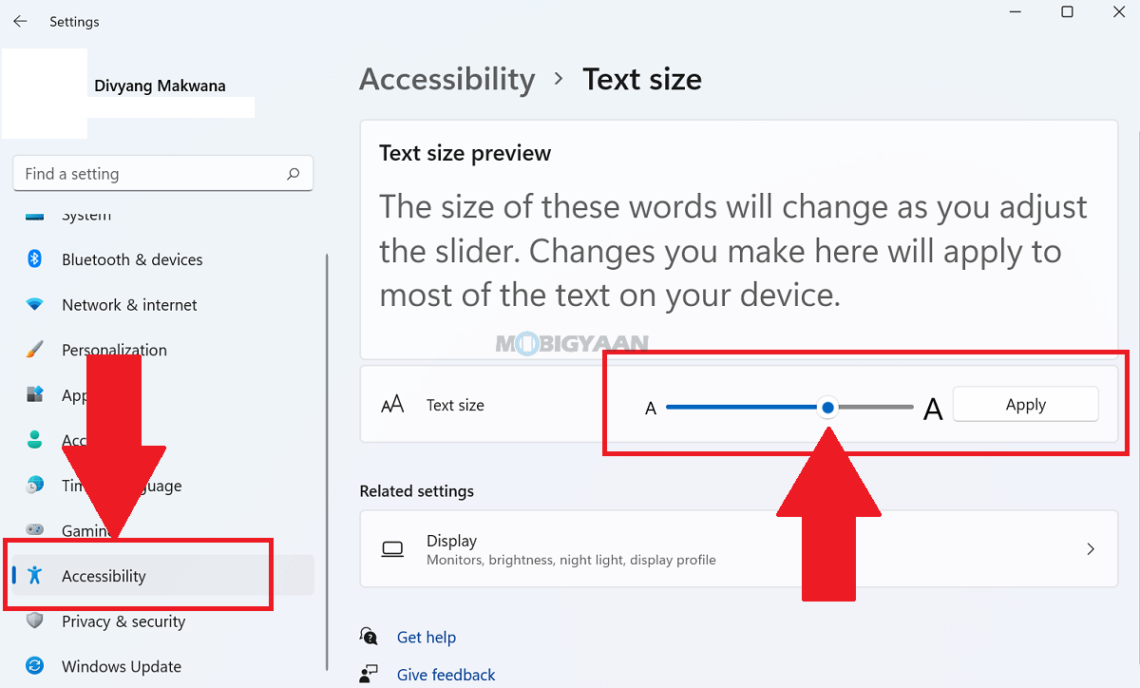The width and height of the screenshot is (1140, 688).
Task: Click the Display monitor icon under Related settings
Action: click(x=392, y=548)
